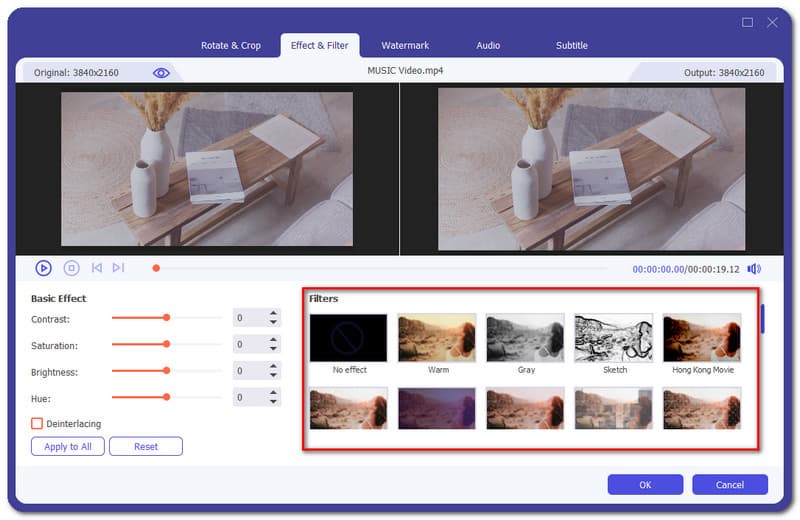Click the 00:00:00.00/00:00:19.12 time readout
Image resolution: width=800 pixels, height=520 pixels.
click(x=686, y=269)
